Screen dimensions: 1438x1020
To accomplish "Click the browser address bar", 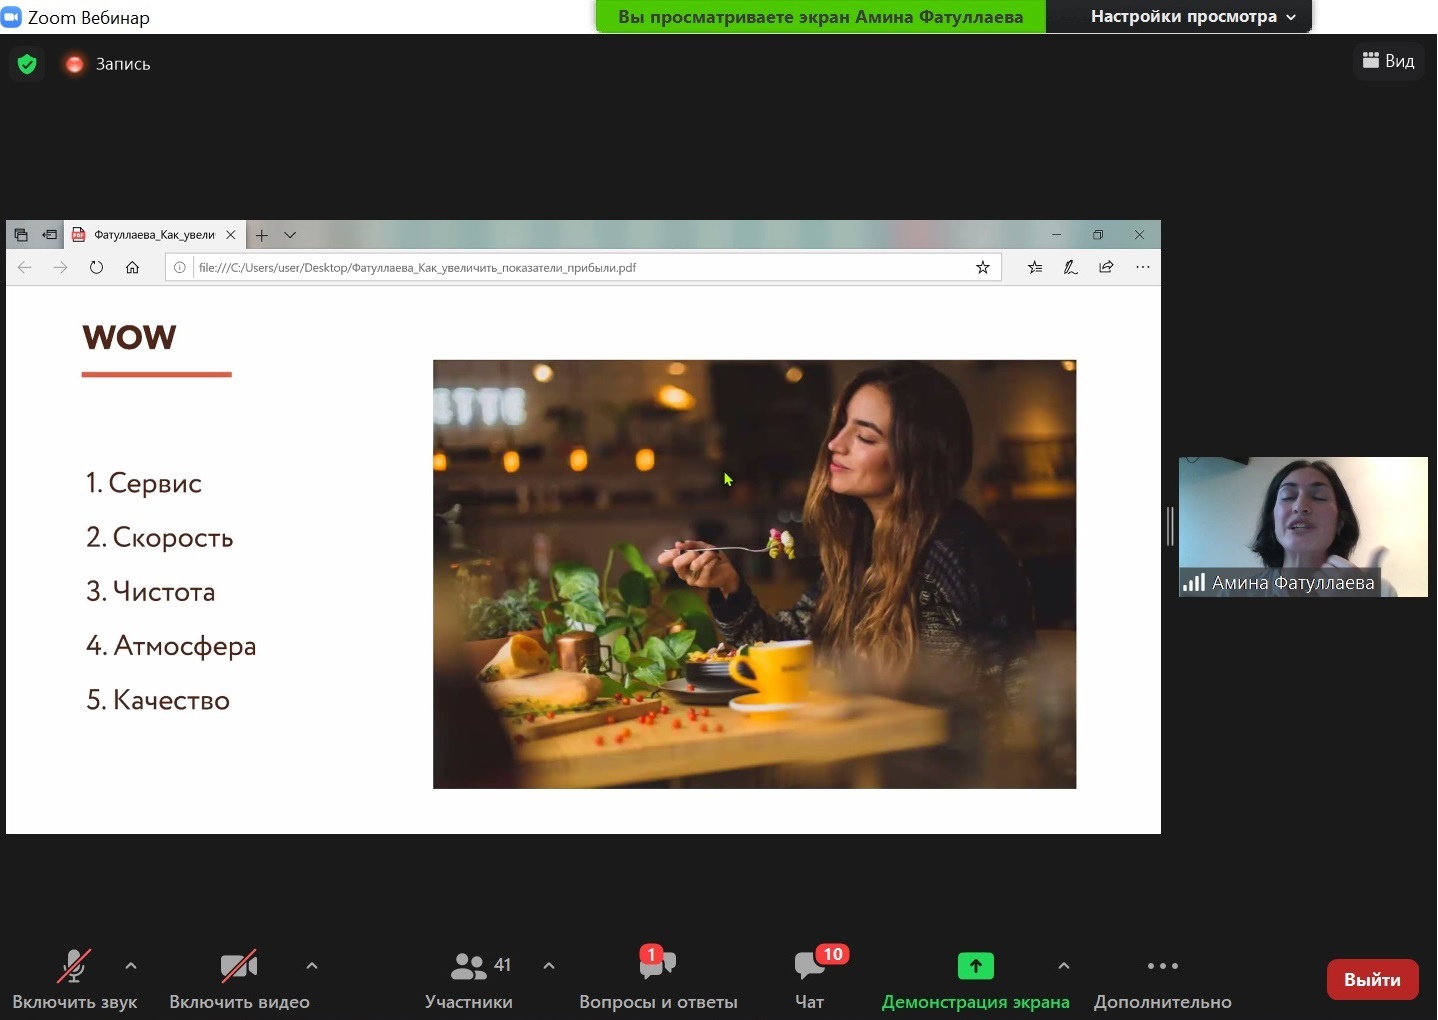I will (x=580, y=267).
